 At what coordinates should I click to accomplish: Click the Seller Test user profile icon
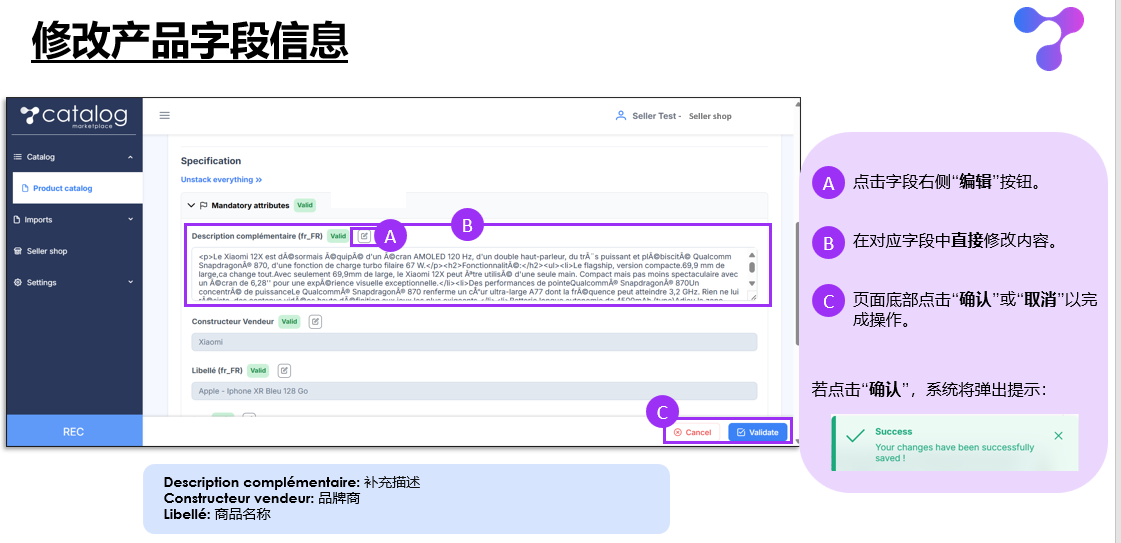[621, 116]
